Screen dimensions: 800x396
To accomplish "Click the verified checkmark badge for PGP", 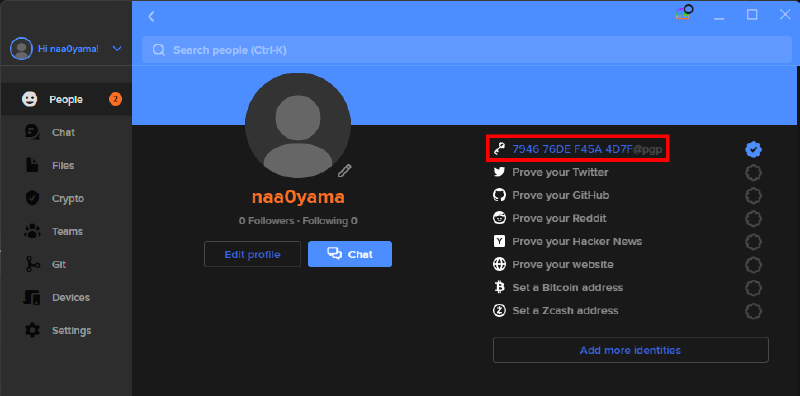I will (x=754, y=150).
